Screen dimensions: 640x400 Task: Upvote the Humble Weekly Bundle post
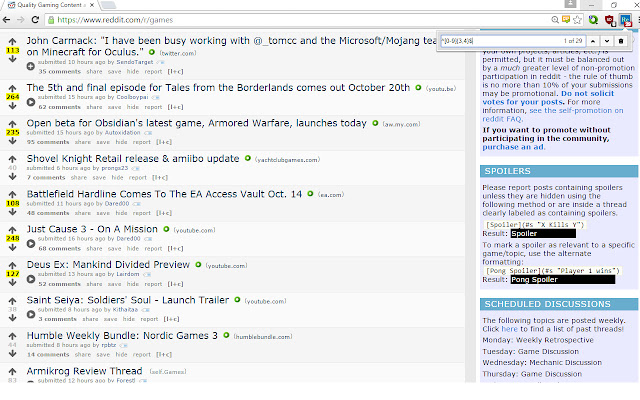(13, 336)
